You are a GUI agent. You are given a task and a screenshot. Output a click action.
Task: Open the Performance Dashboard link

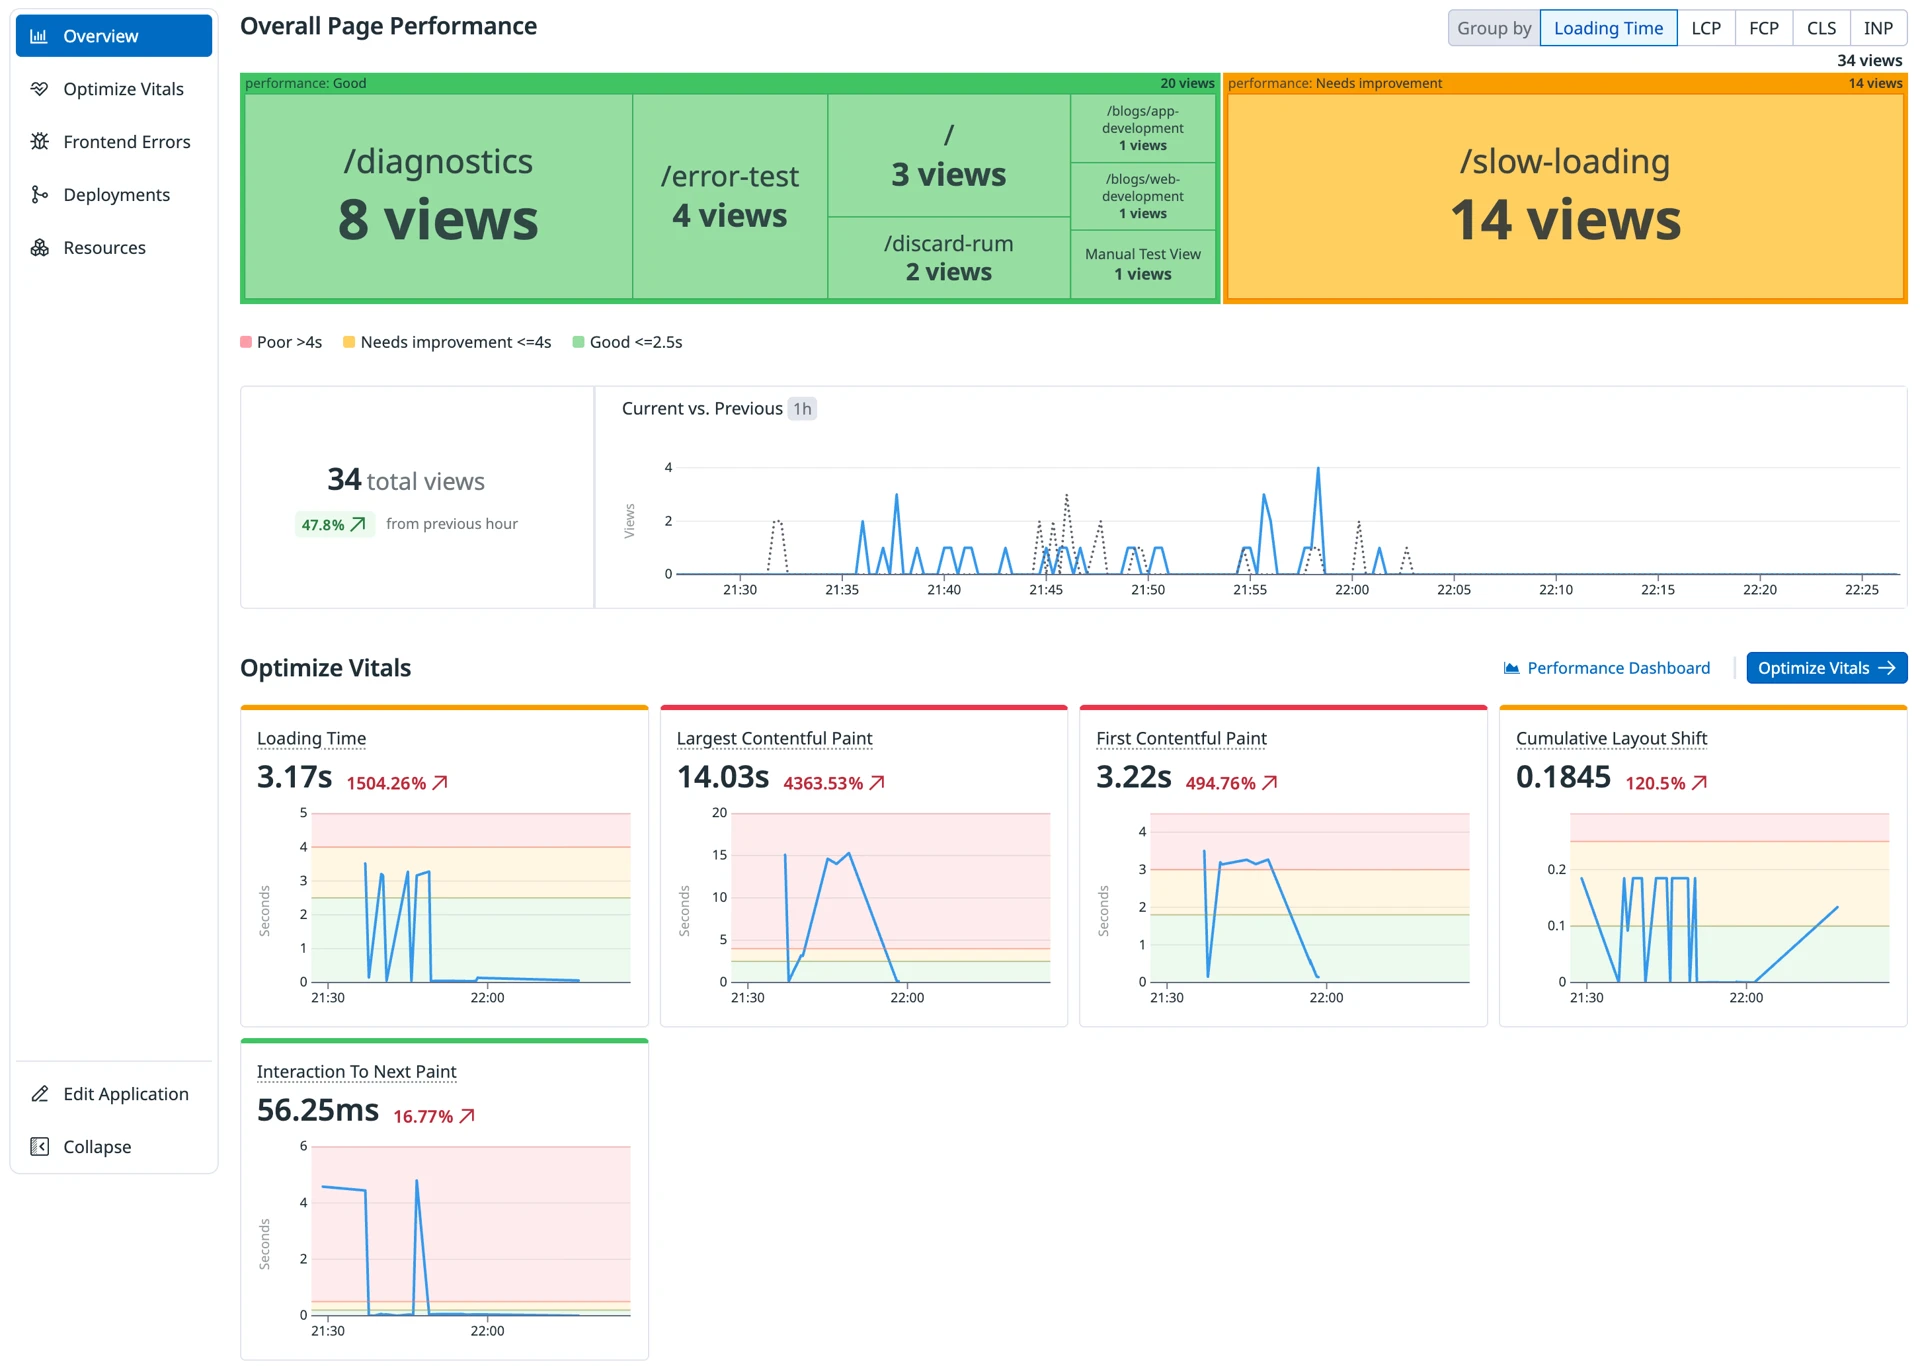pyautogui.click(x=1617, y=668)
